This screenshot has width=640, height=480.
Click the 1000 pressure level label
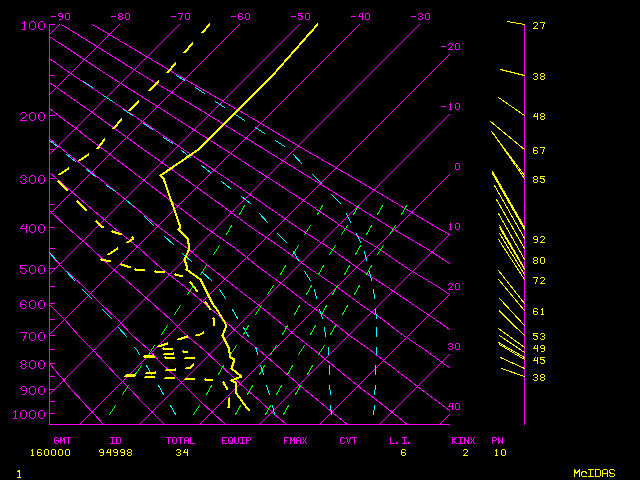click(31, 415)
